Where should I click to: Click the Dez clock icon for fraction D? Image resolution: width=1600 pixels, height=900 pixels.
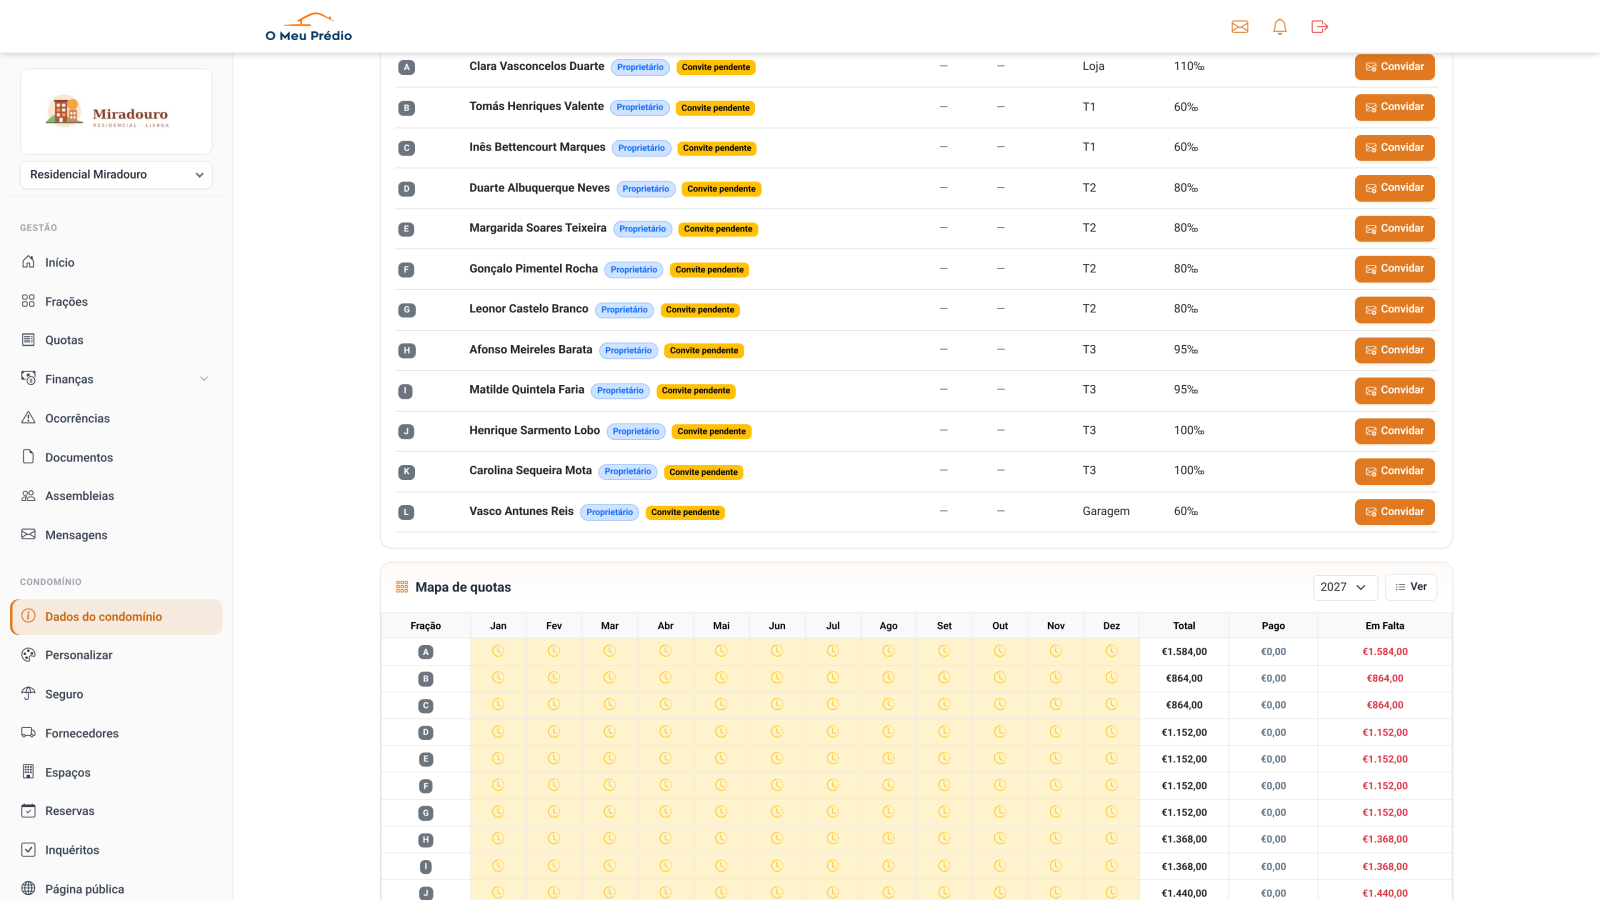pos(1111,732)
